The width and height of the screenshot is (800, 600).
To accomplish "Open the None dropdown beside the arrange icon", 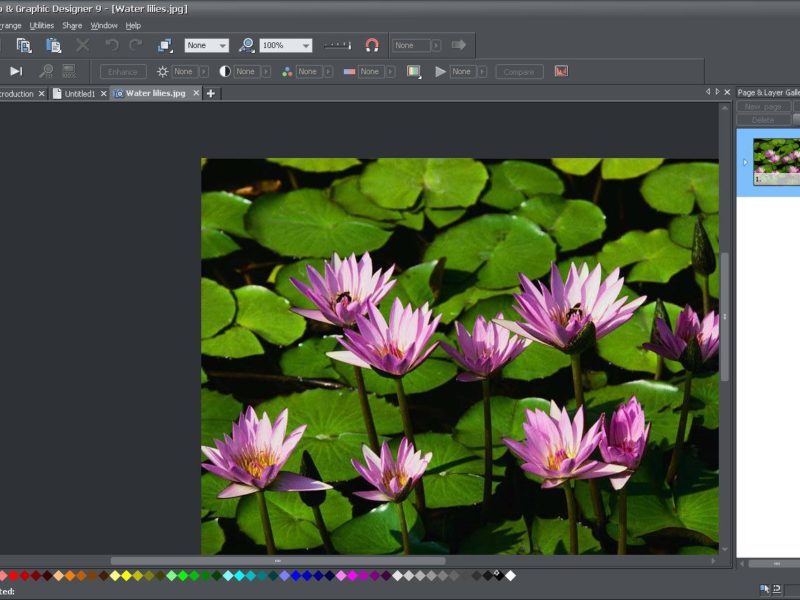I will [221, 45].
